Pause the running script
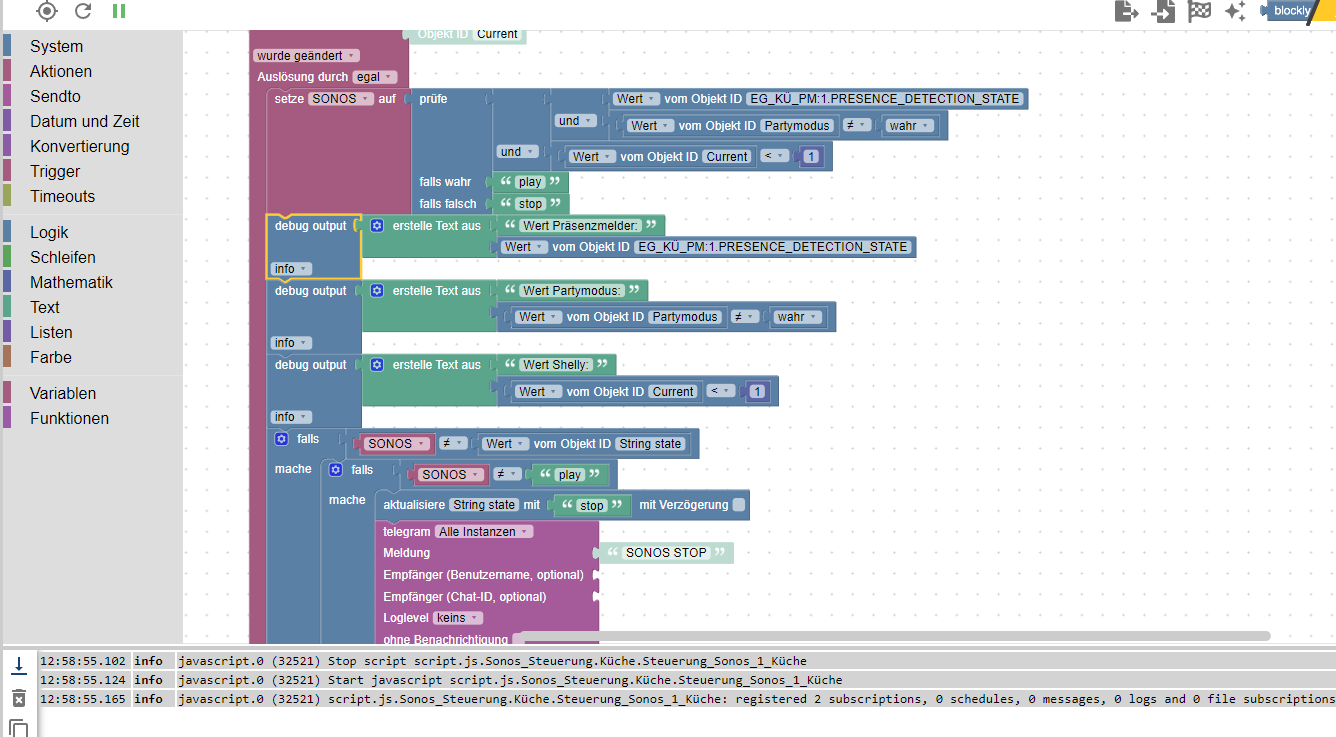 pyautogui.click(x=119, y=11)
